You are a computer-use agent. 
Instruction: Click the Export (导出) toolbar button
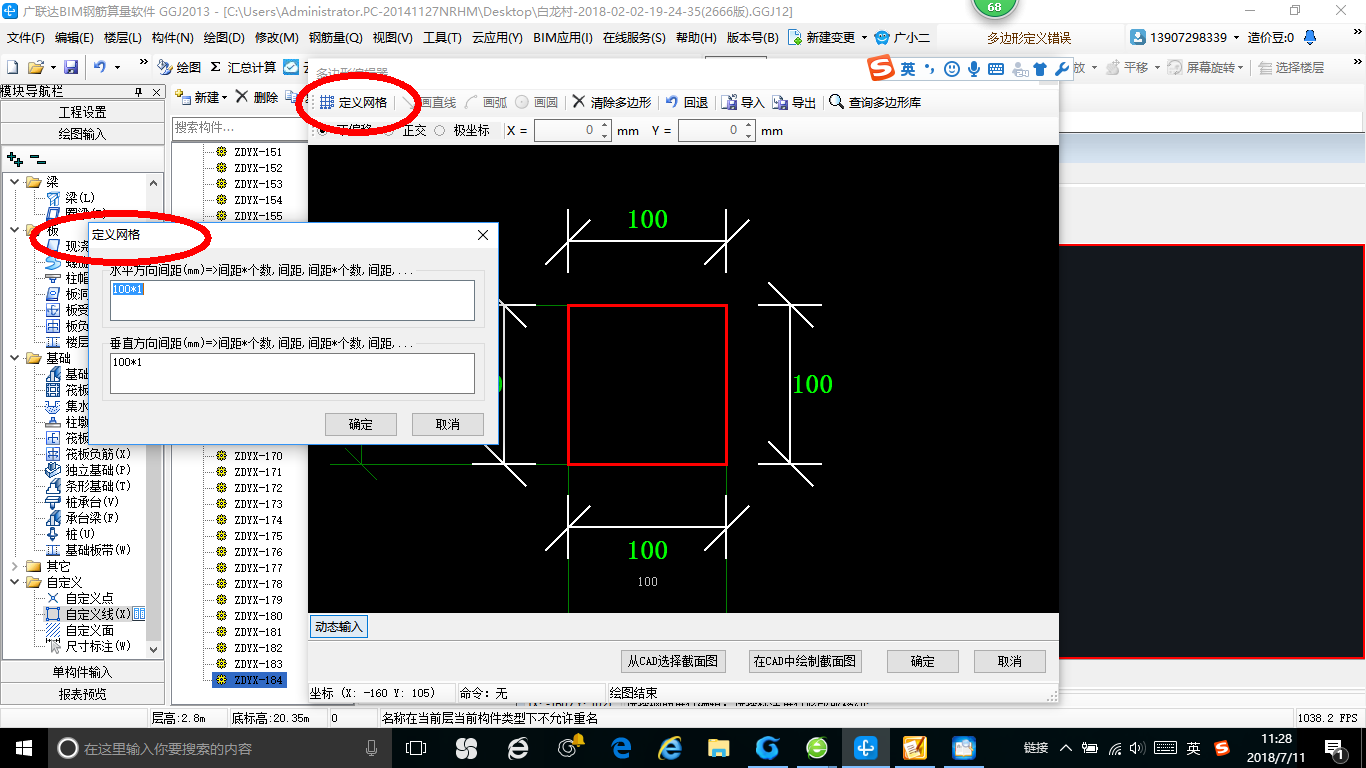794,102
